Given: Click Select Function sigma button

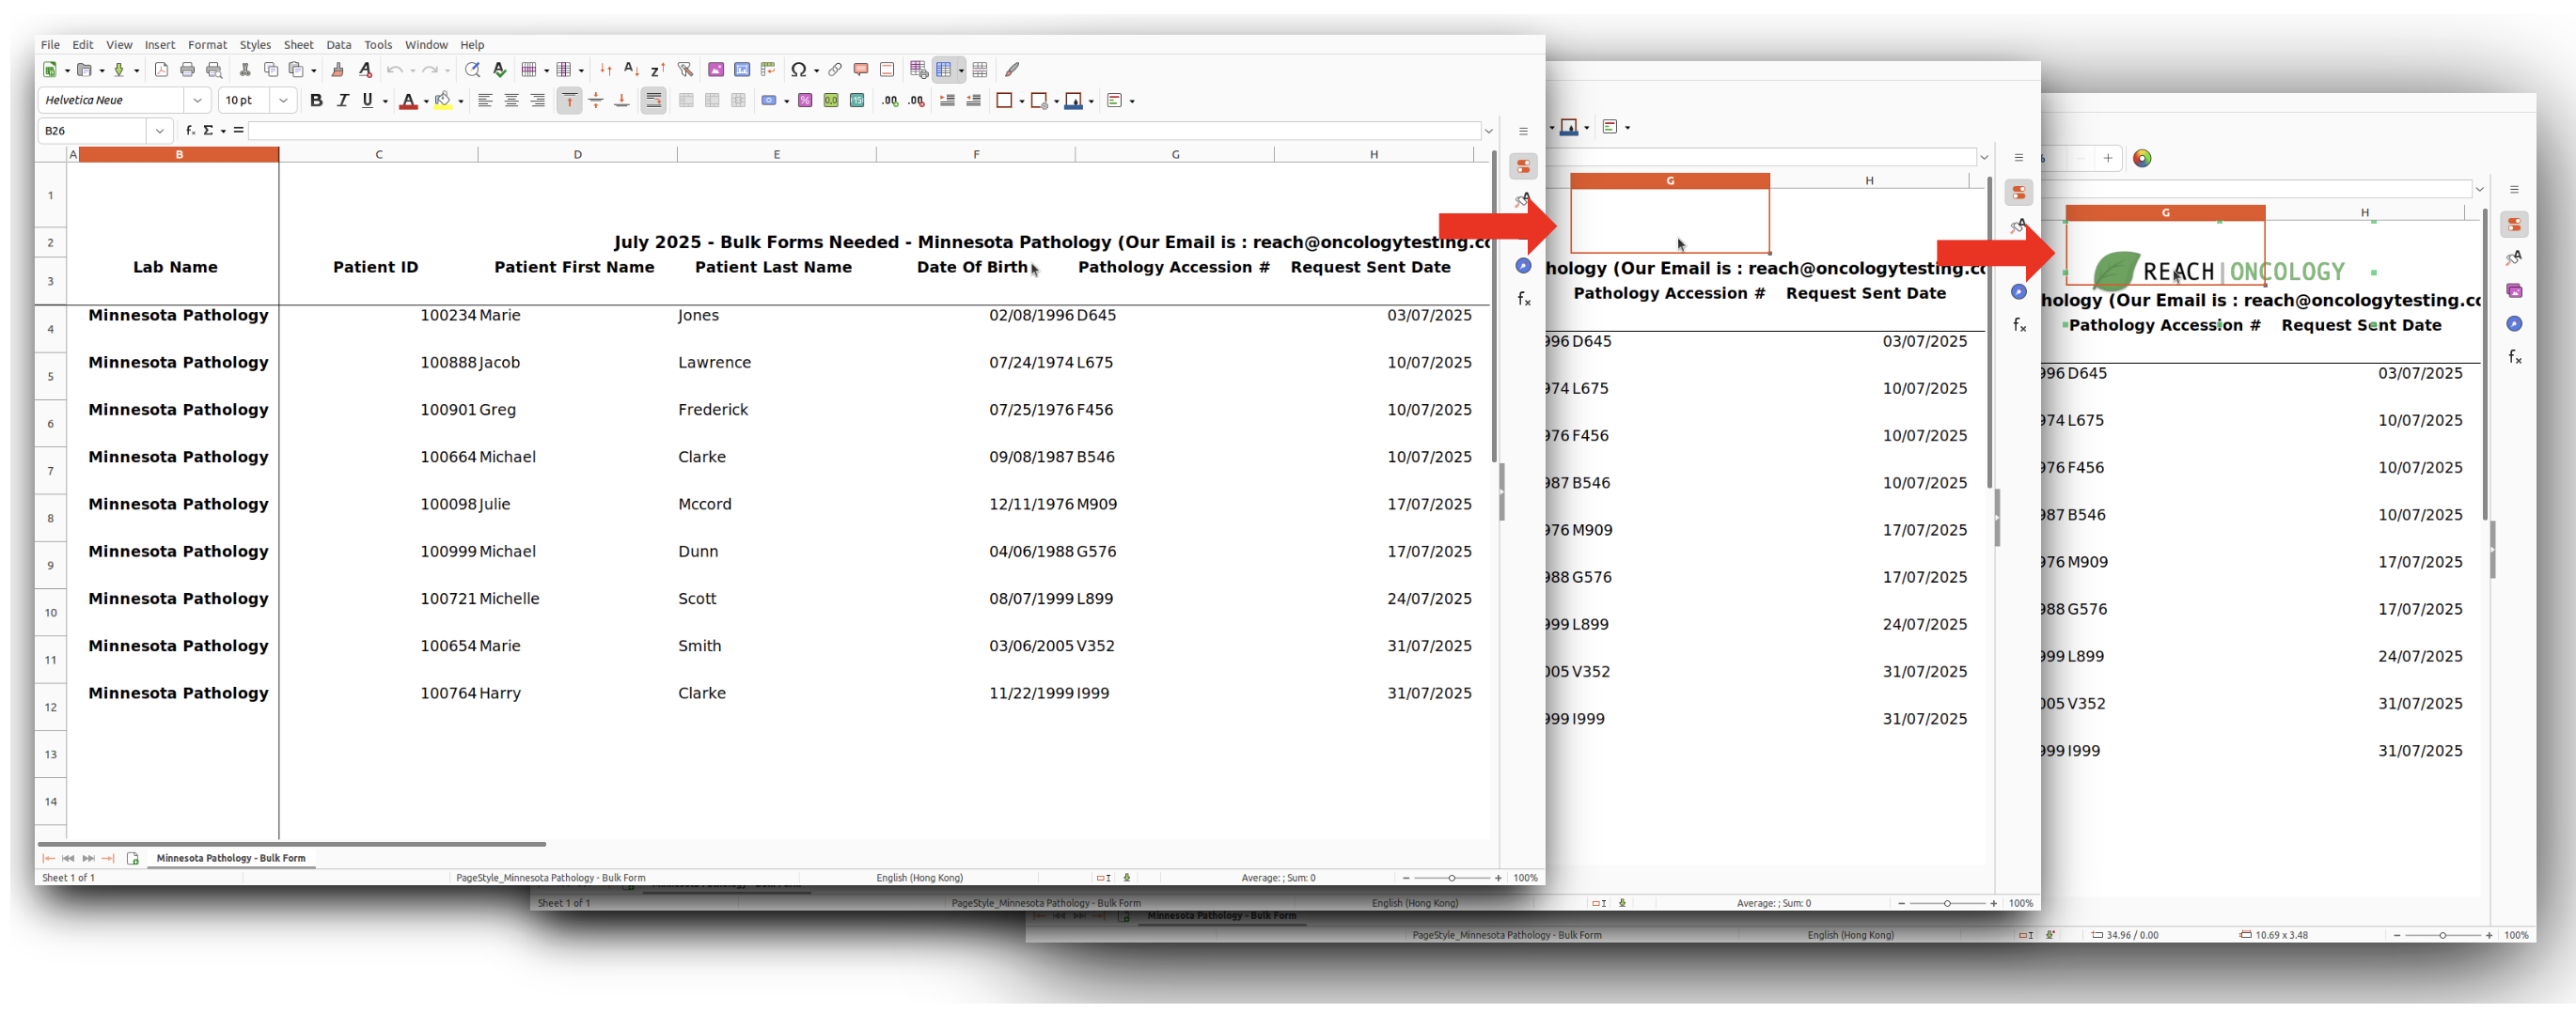Looking at the screenshot, I should (209, 131).
